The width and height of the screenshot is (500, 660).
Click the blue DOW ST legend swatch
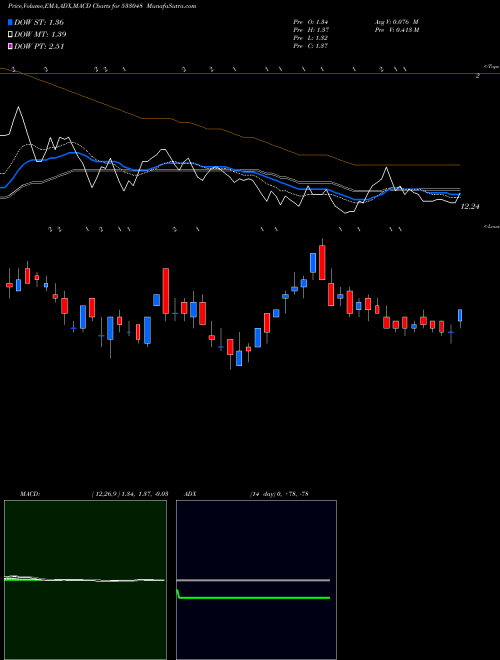tap(11, 22)
